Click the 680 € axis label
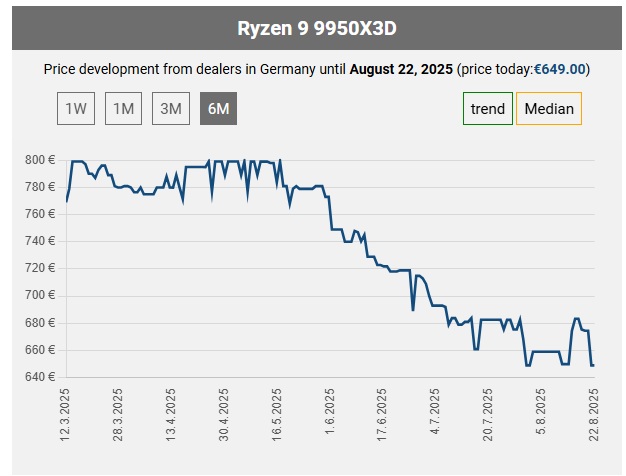The width and height of the screenshot is (626, 476). pos(40,323)
